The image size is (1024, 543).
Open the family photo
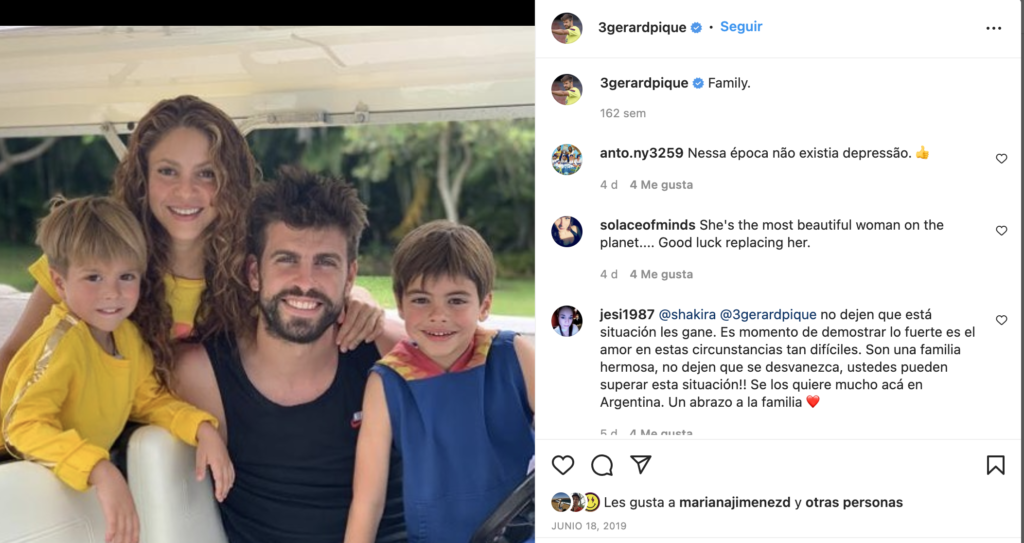pyautogui.click(x=267, y=284)
